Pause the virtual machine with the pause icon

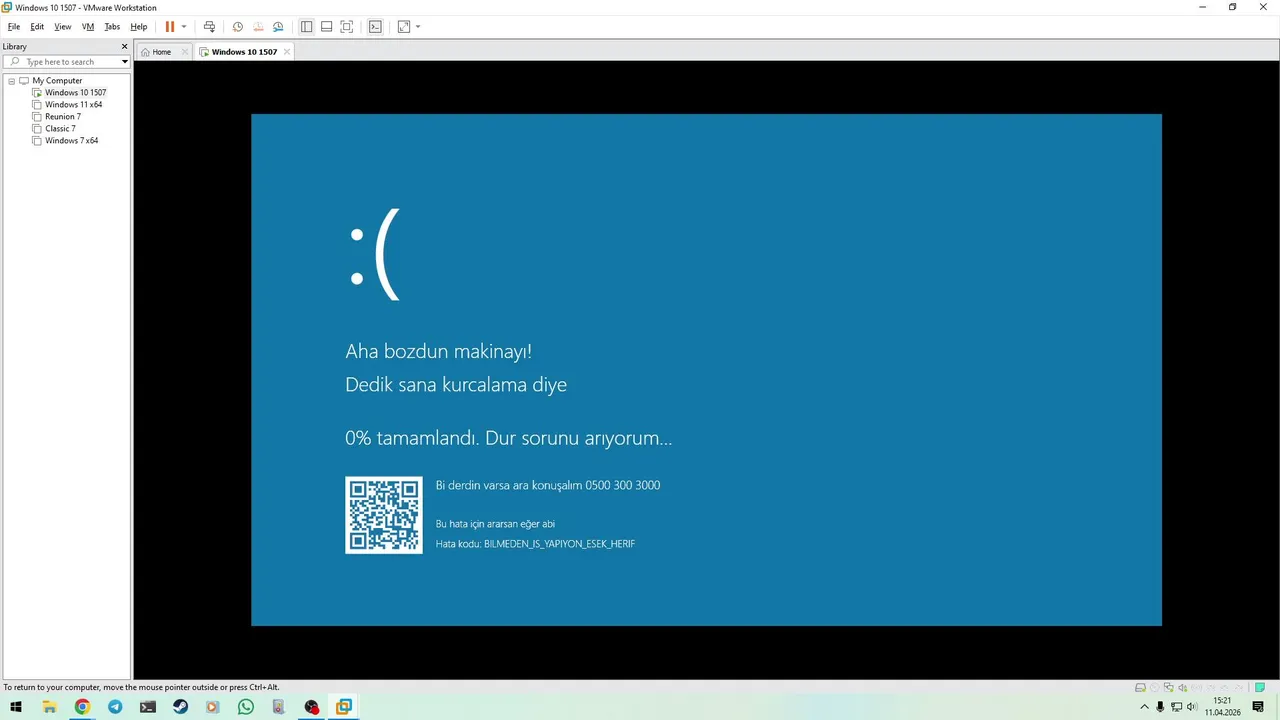[169, 27]
